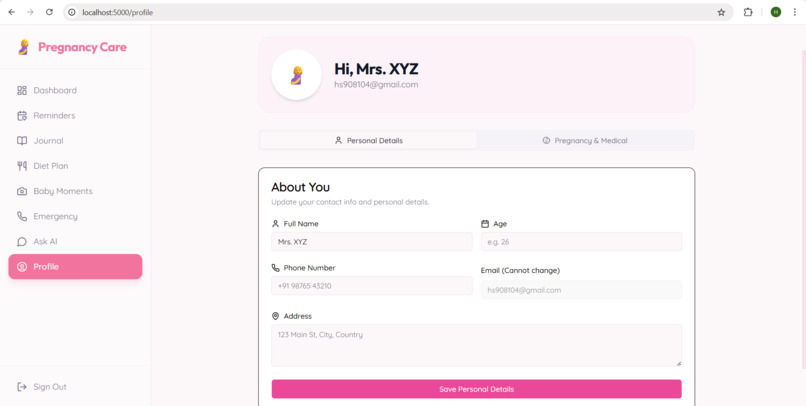Click the person icon beside Full Name

[x=276, y=224]
